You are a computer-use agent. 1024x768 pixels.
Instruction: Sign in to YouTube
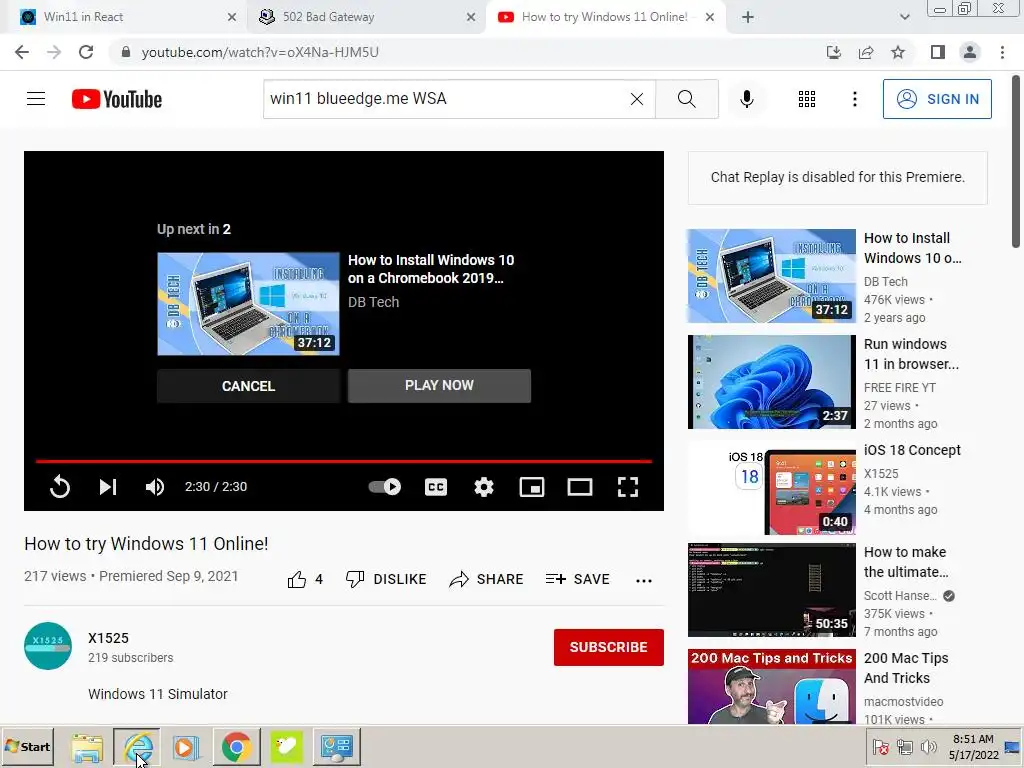tap(937, 99)
